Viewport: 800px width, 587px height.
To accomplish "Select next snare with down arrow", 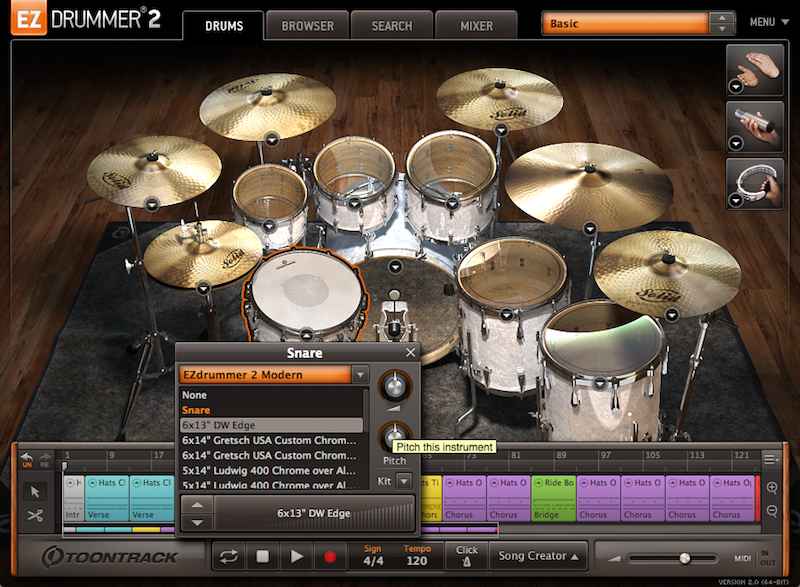I will tap(197, 523).
